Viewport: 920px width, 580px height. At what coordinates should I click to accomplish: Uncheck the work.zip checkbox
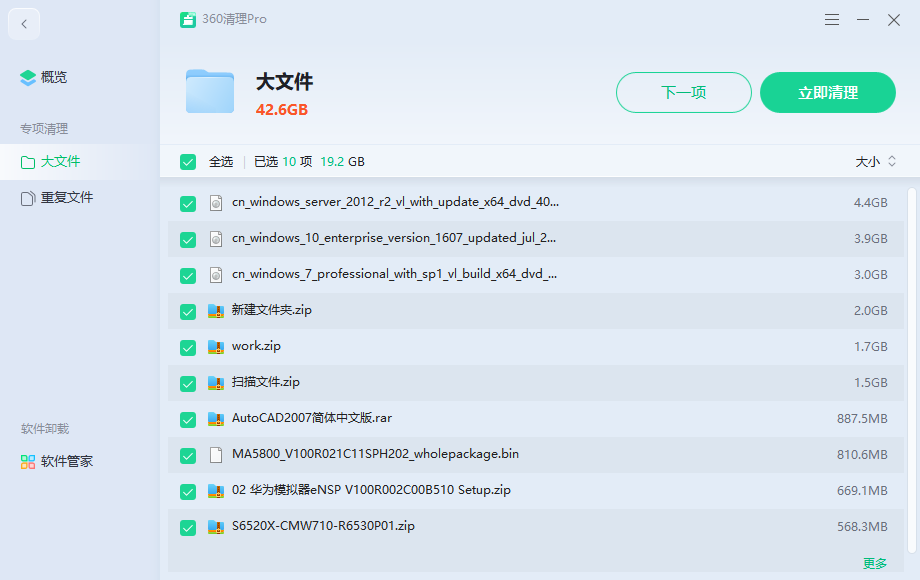click(x=188, y=347)
